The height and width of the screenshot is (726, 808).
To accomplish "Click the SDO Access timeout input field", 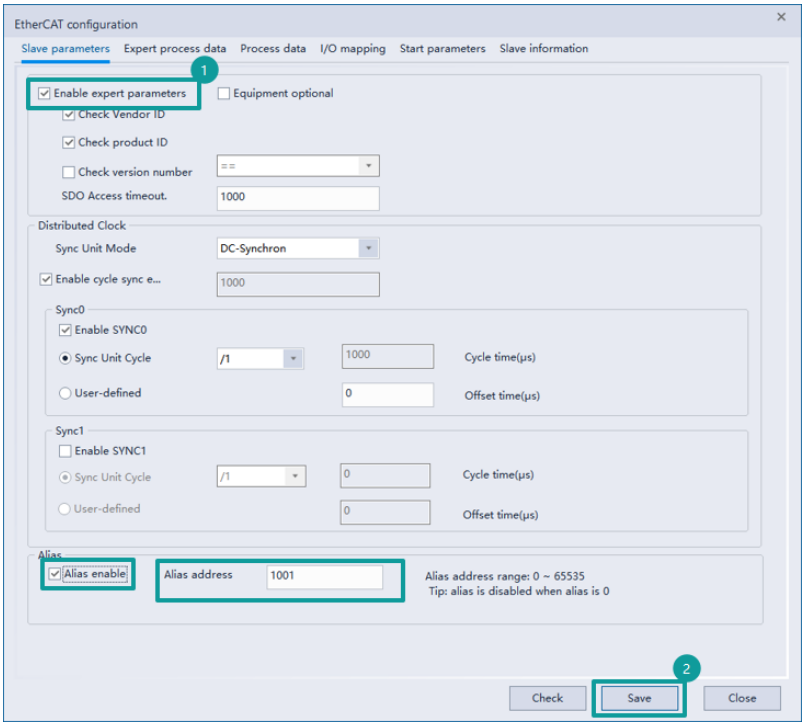I will click(298, 198).
